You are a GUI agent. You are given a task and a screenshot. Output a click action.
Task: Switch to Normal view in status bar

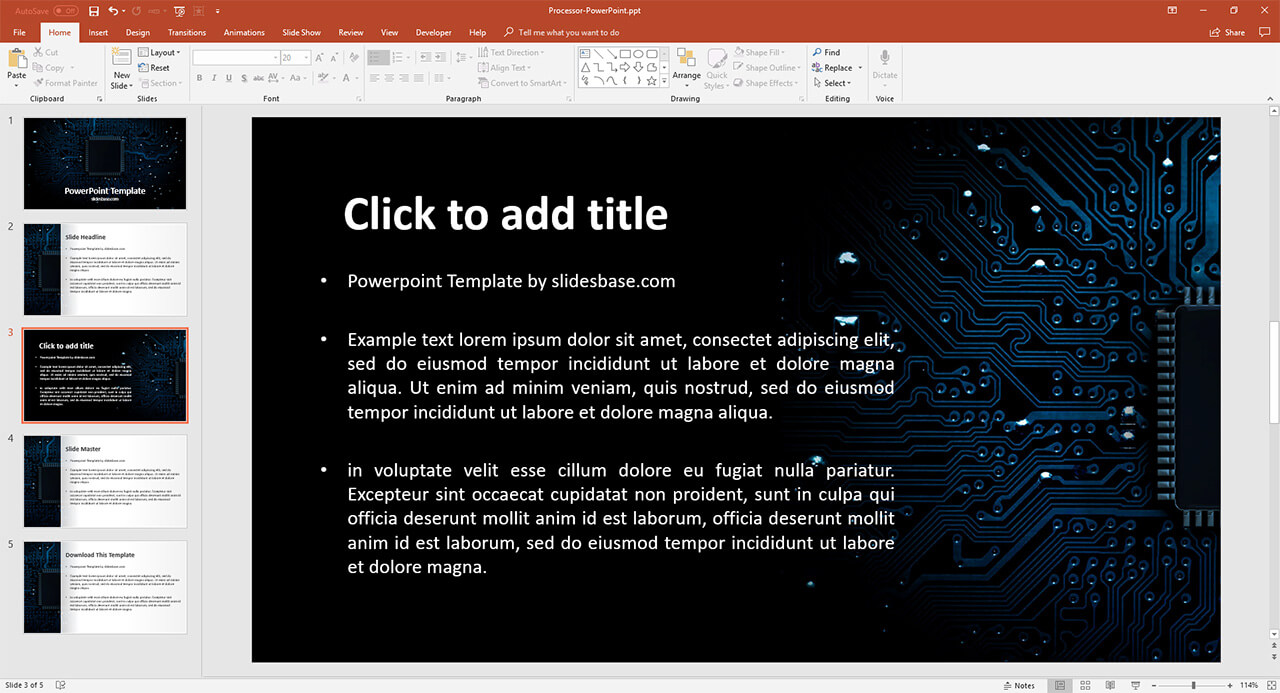point(1060,685)
